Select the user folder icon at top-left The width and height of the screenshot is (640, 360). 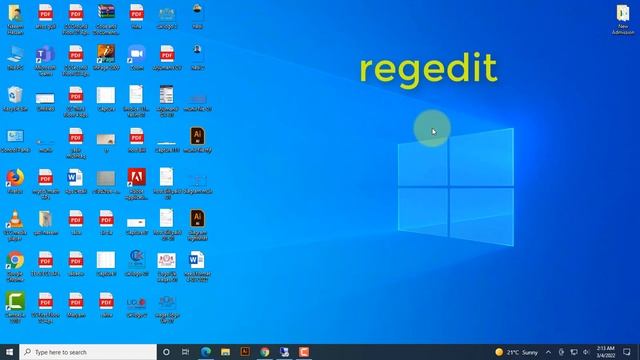[15, 19]
